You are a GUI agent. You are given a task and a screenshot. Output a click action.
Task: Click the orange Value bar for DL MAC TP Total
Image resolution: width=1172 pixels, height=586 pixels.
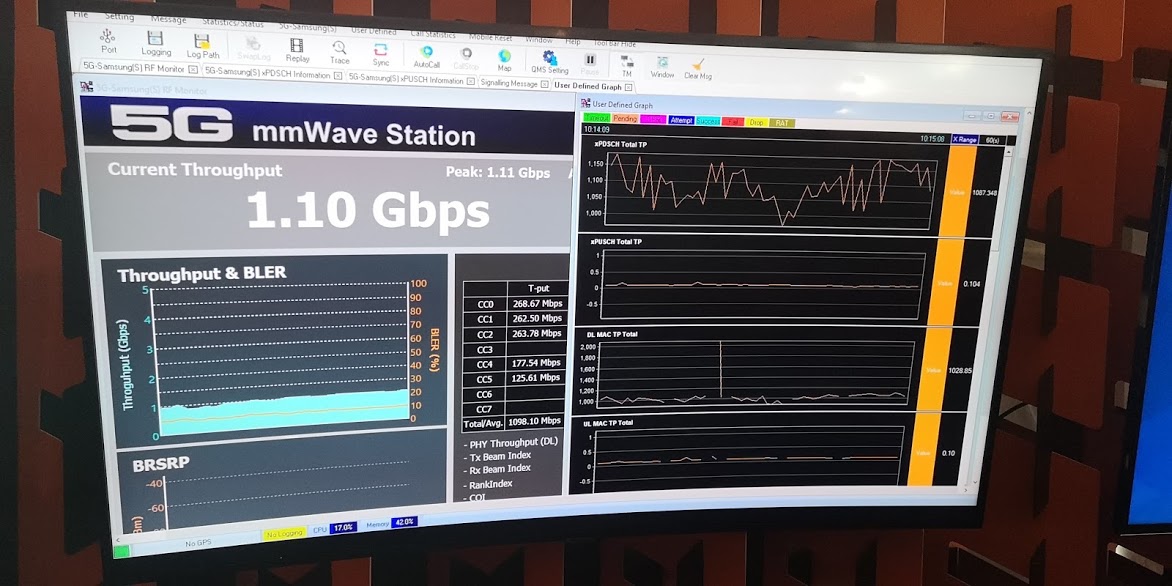tap(935, 369)
